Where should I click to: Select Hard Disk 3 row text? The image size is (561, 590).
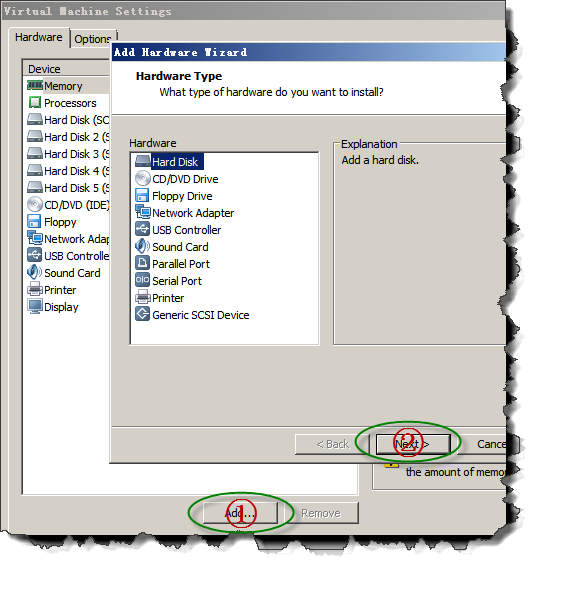[77, 154]
